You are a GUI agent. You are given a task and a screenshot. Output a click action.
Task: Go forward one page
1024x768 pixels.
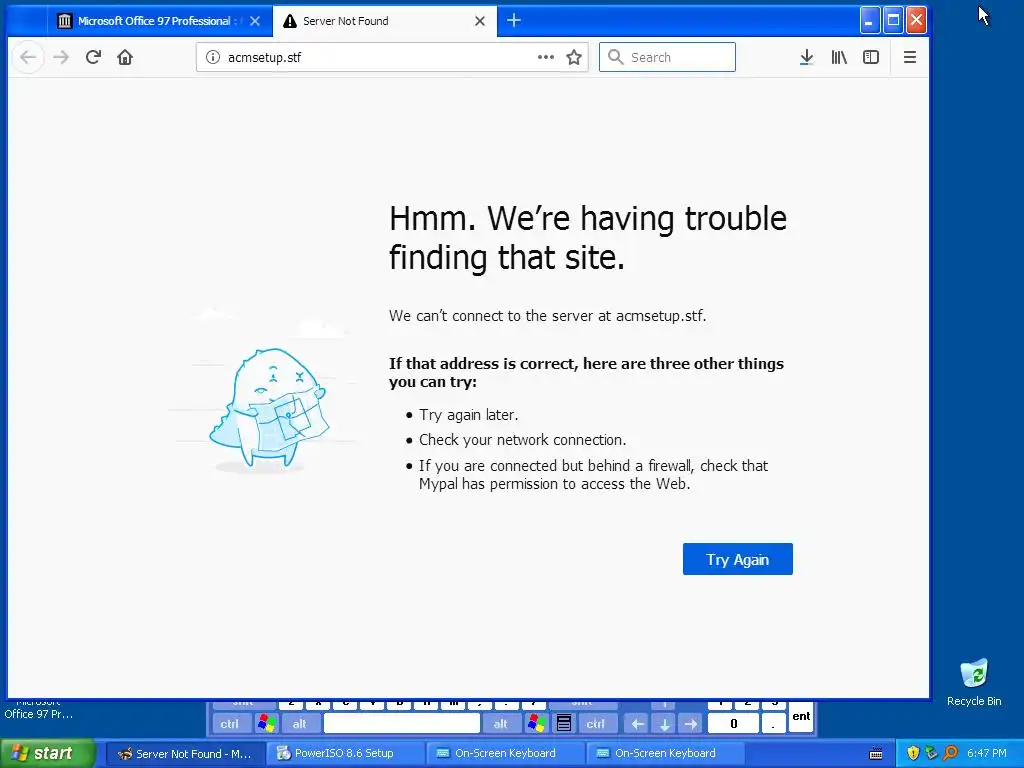coord(61,57)
